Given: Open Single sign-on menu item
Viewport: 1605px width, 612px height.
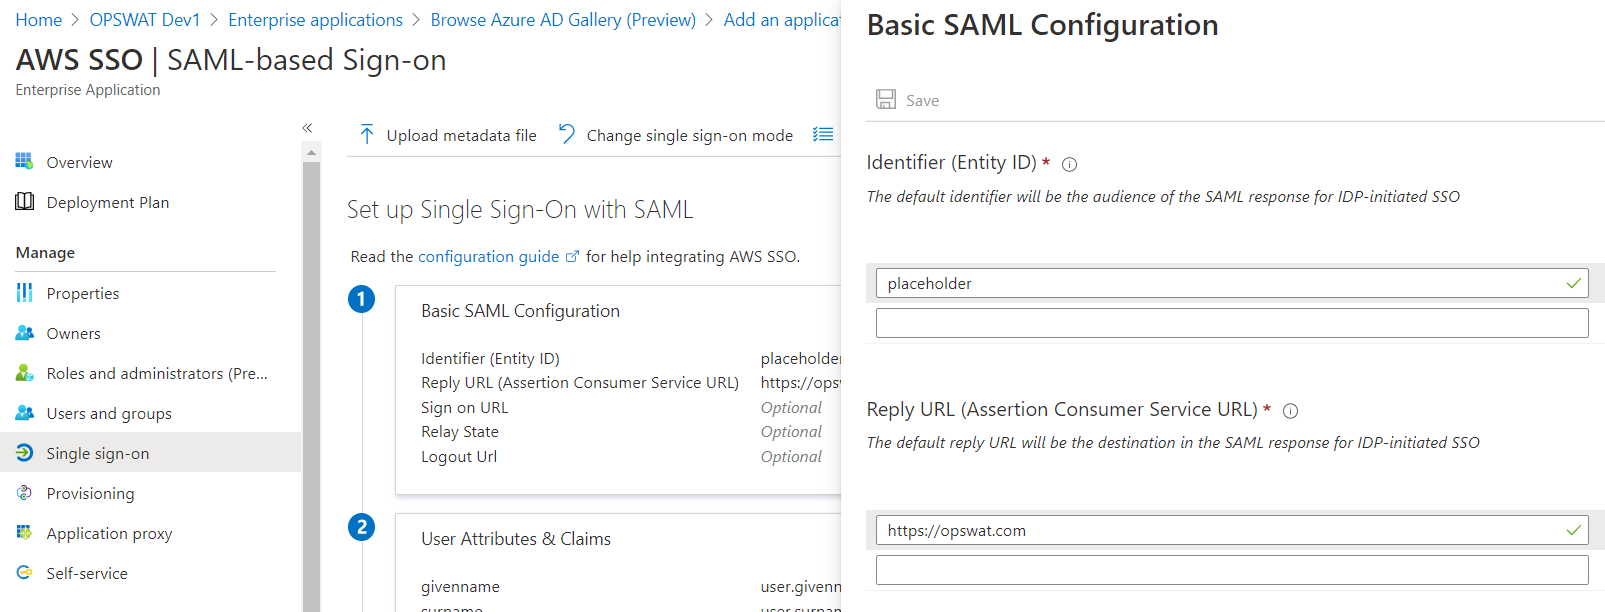Looking at the screenshot, I should coord(97,453).
